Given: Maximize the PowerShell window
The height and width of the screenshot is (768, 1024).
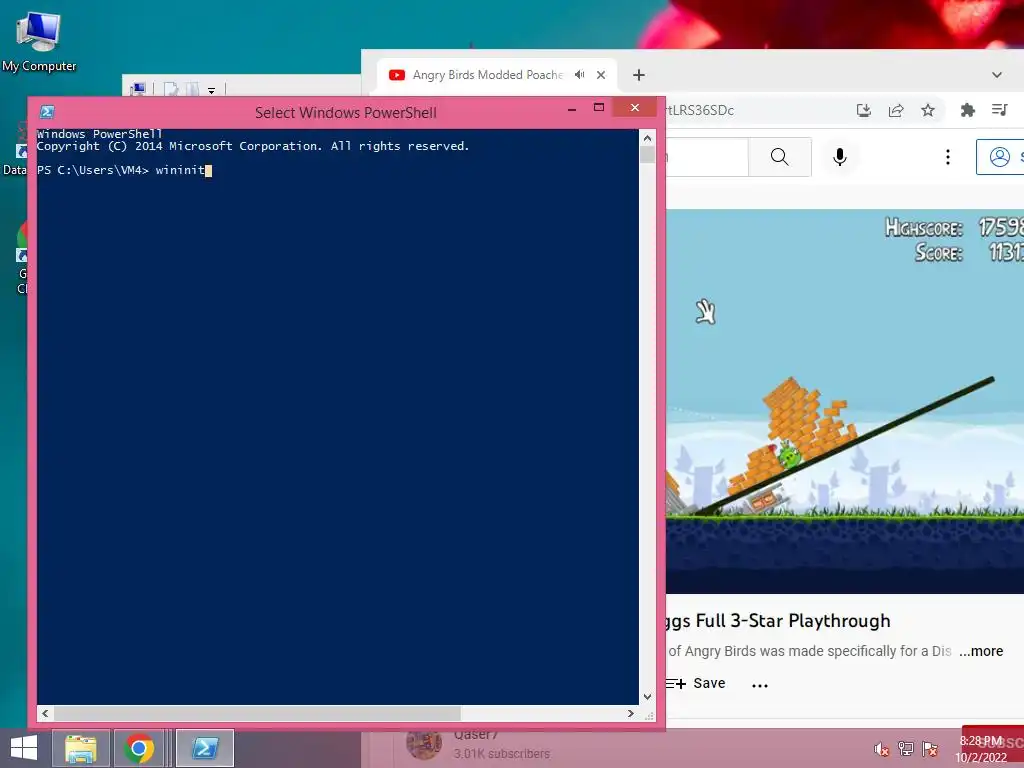Looking at the screenshot, I should 599,108.
